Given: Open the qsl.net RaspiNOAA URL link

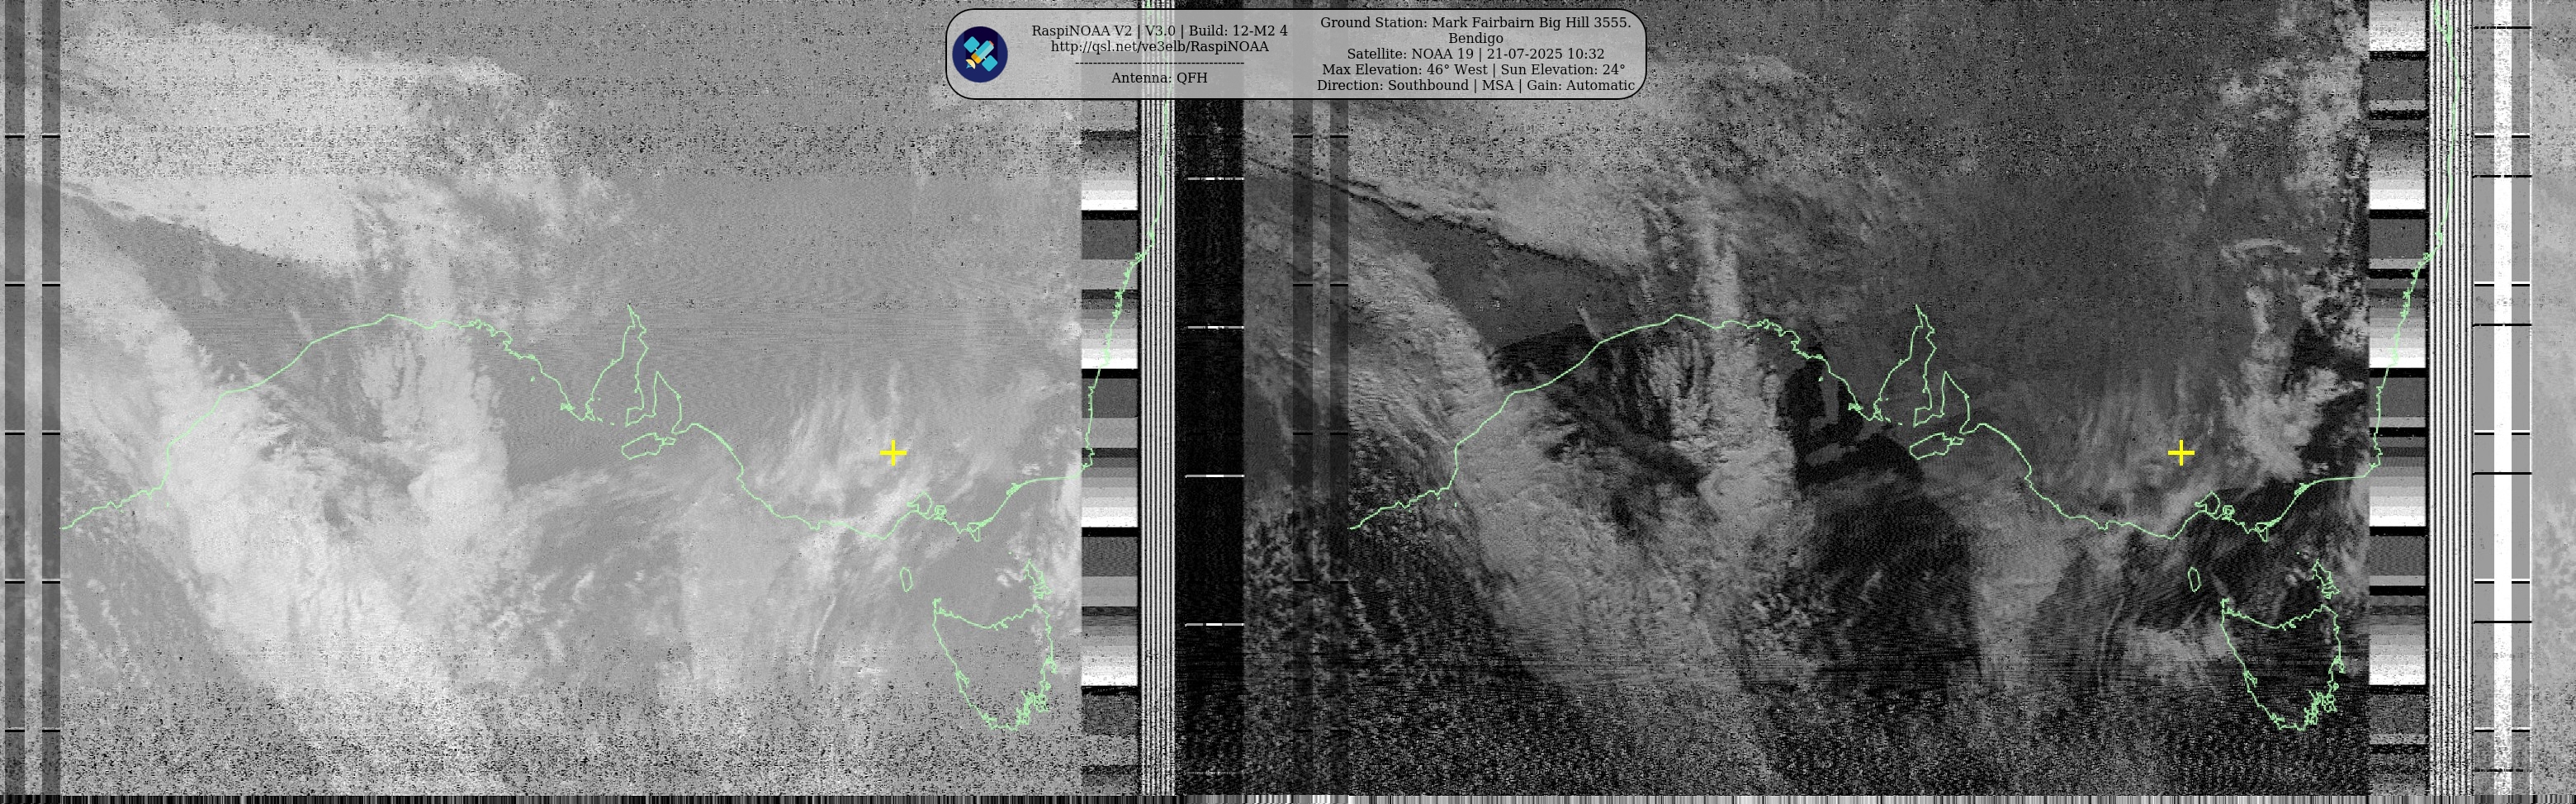Looking at the screenshot, I should coord(1159,47).
